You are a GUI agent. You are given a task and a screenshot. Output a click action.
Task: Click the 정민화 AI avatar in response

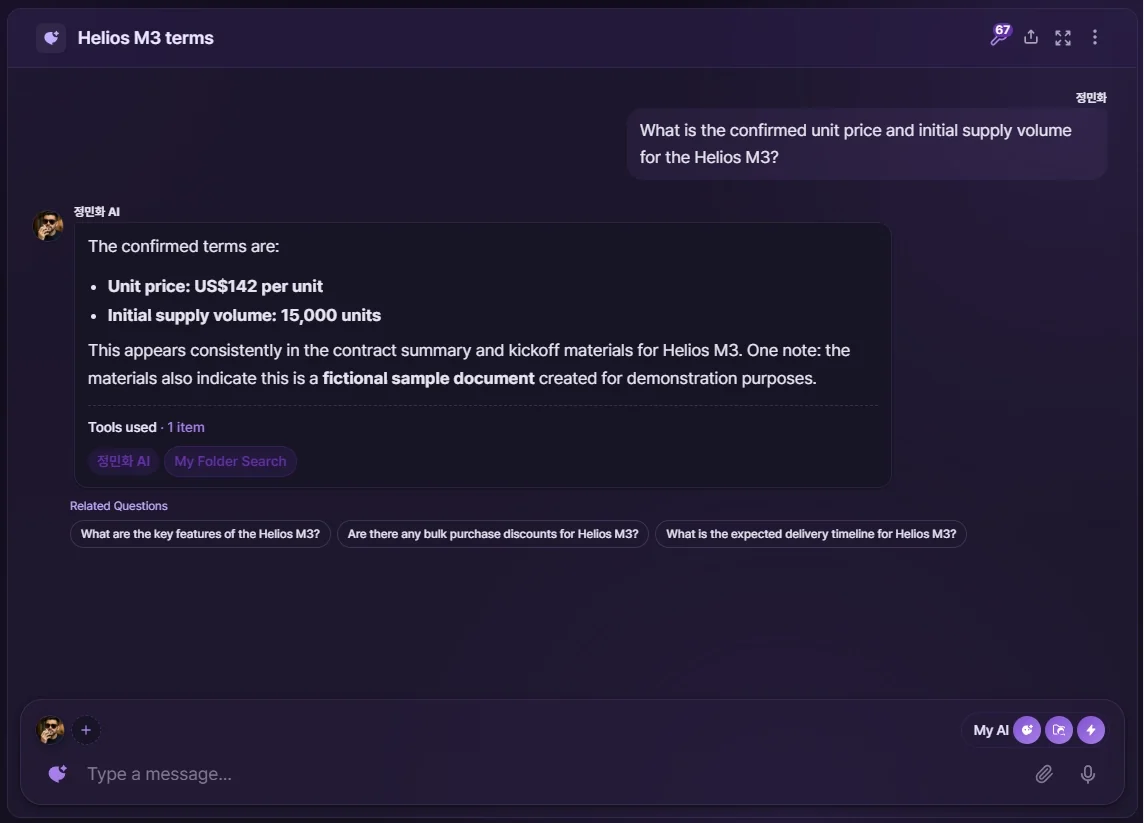[48, 225]
